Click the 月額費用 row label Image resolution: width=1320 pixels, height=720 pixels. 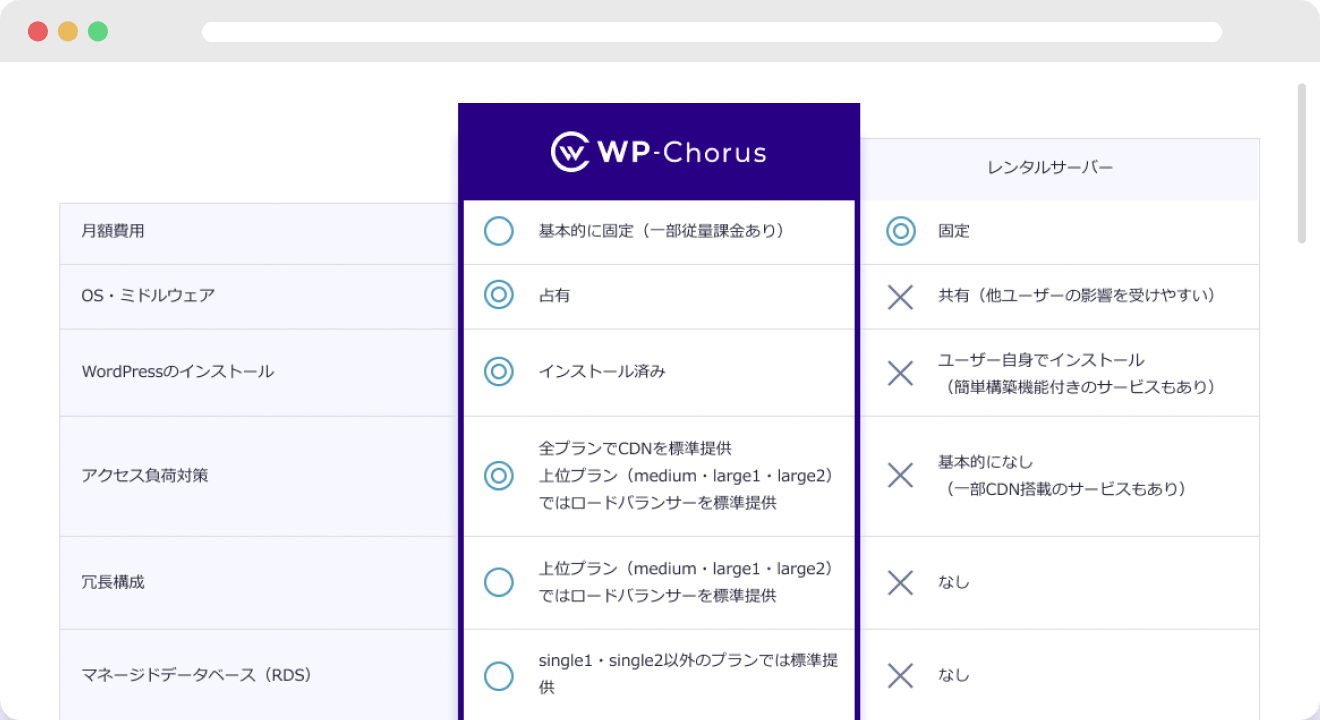(113, 231)
